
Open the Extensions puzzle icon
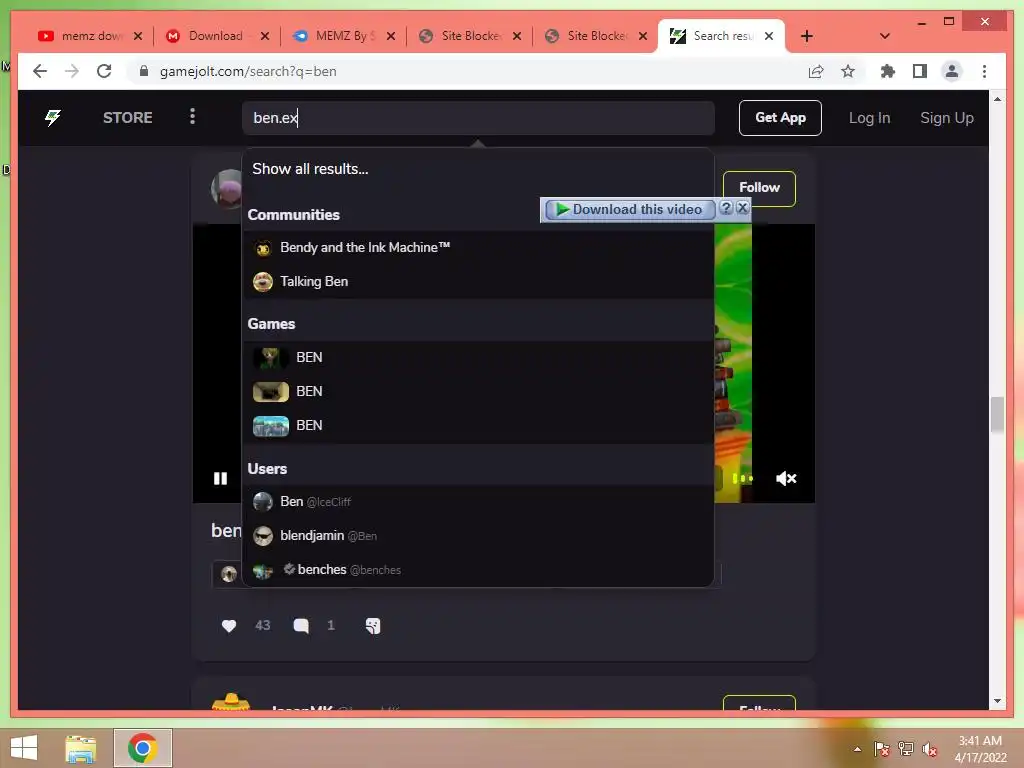[888, 71]
